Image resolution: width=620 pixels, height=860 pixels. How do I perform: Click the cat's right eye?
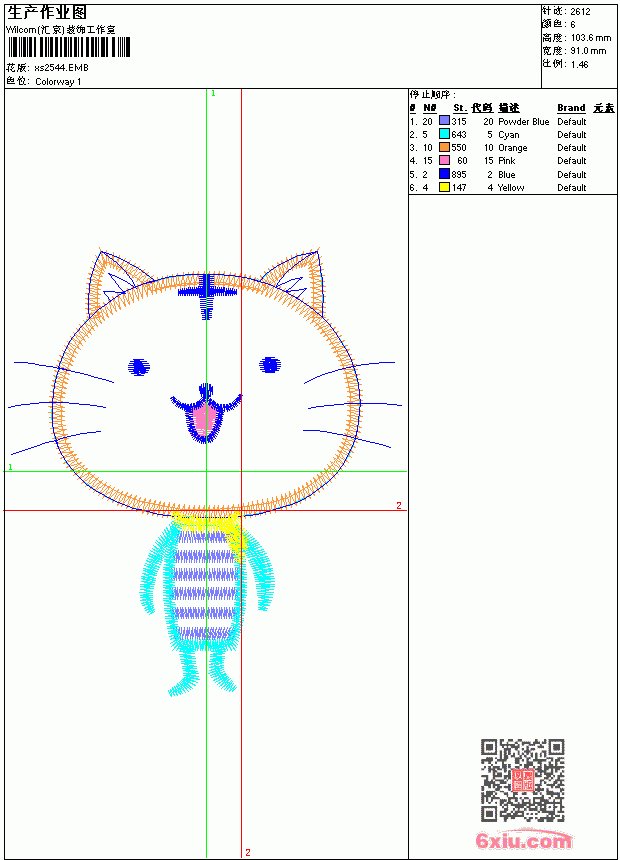[270, 364]
